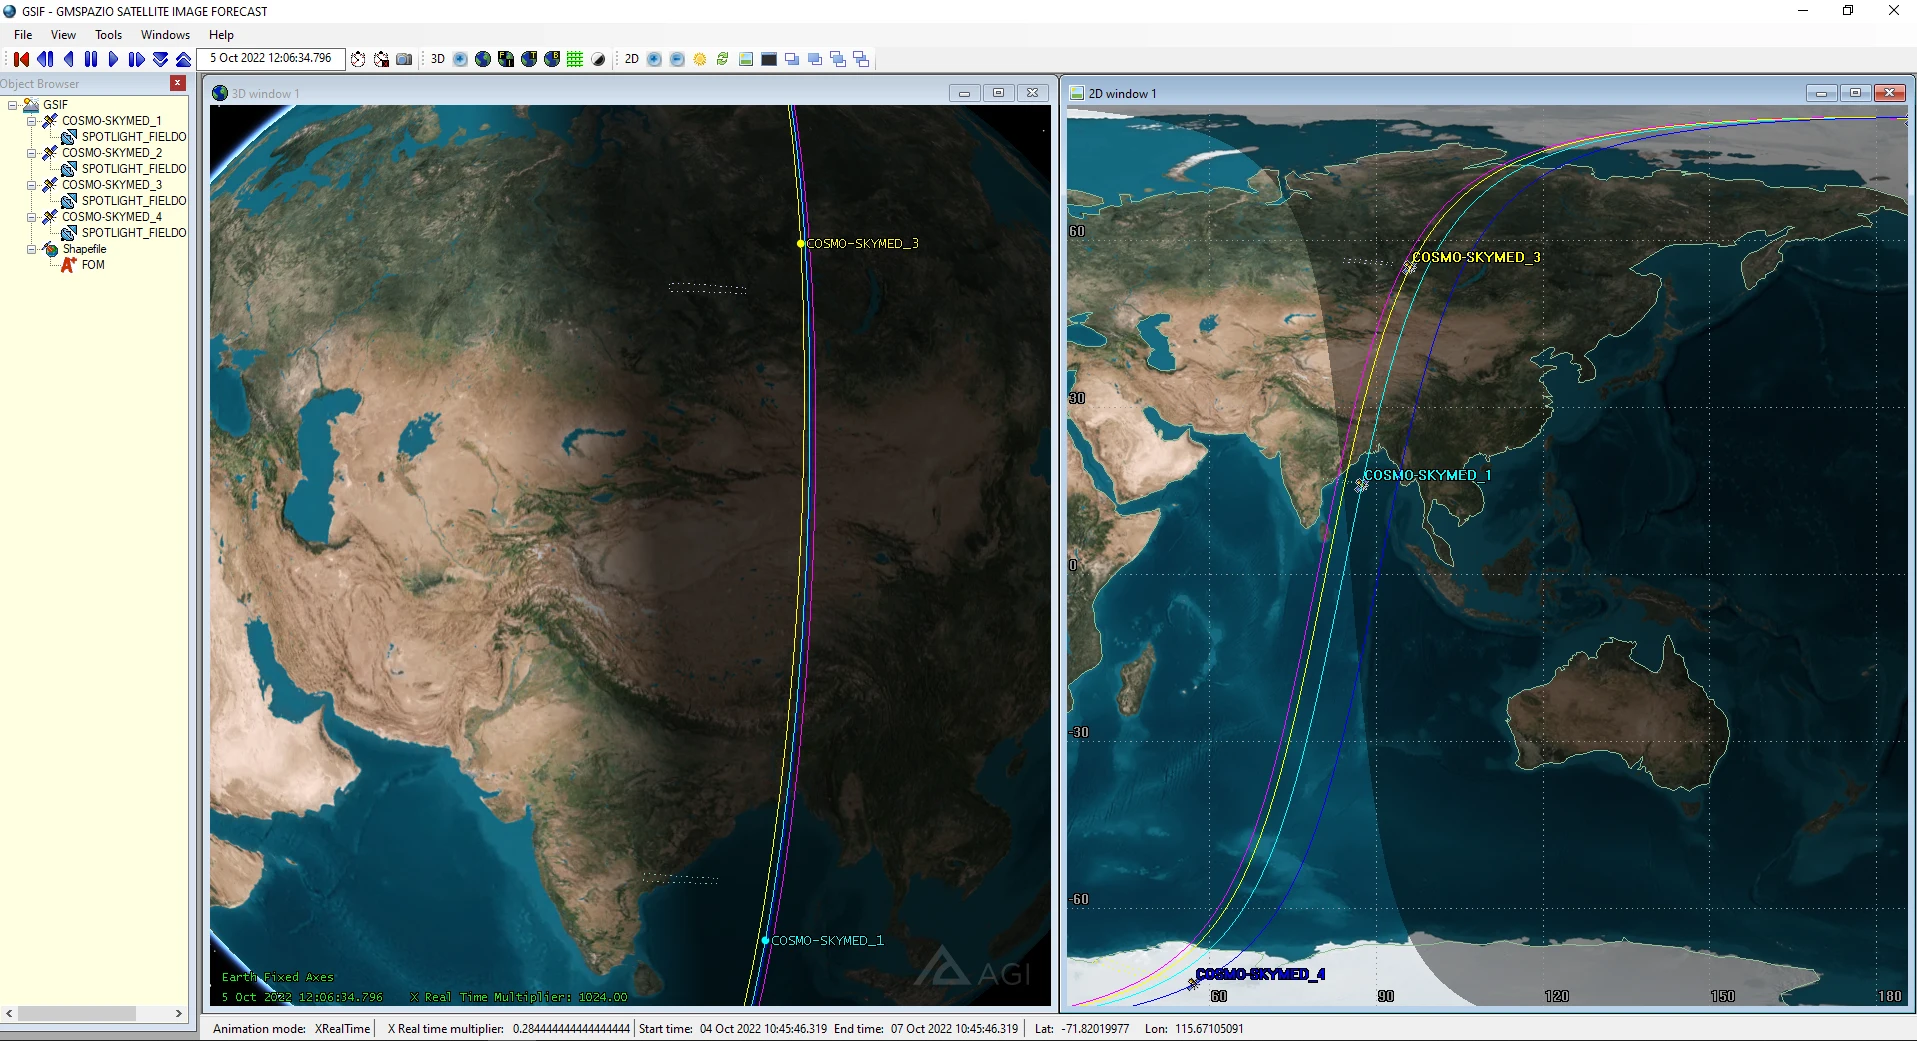Open the File menu
Screen dimensions: 1917x1041
tap(23, 34)
